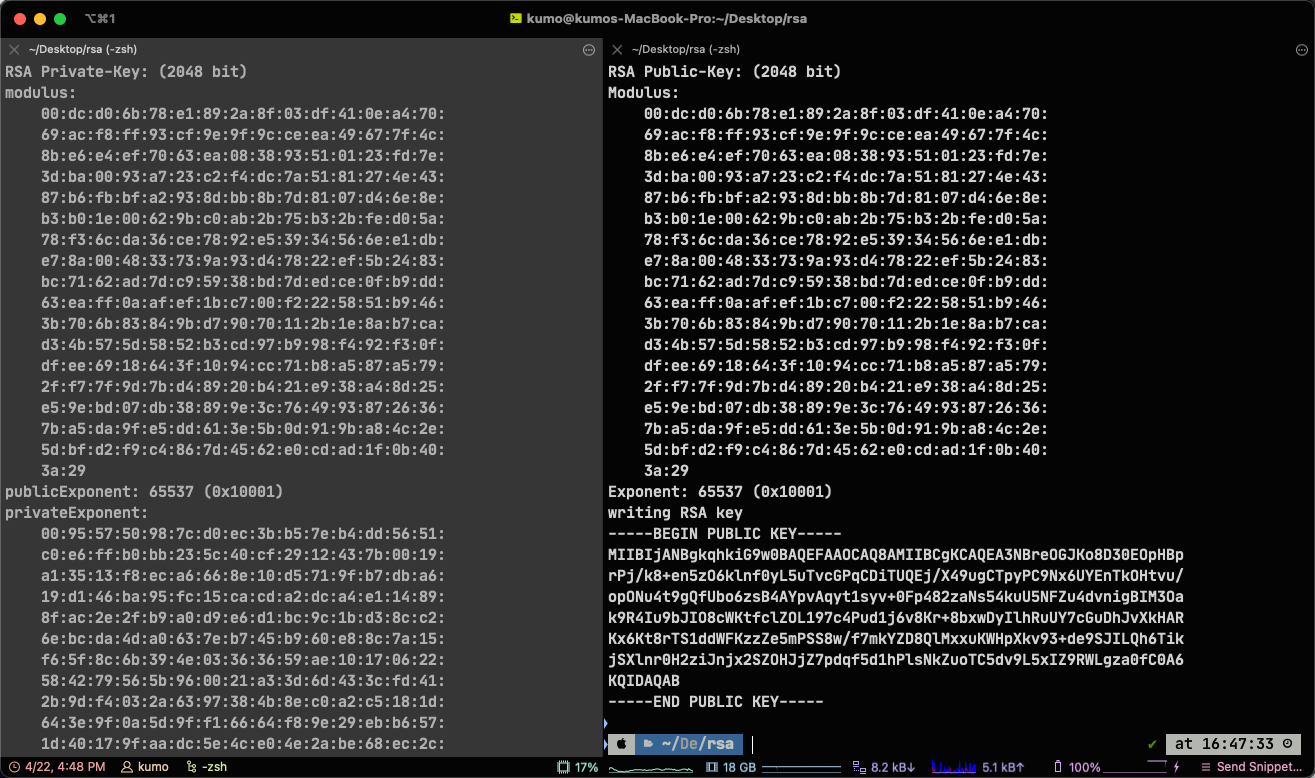Click the network throughput graph
Screen dimensions: 1315x778
coord(953,767)
